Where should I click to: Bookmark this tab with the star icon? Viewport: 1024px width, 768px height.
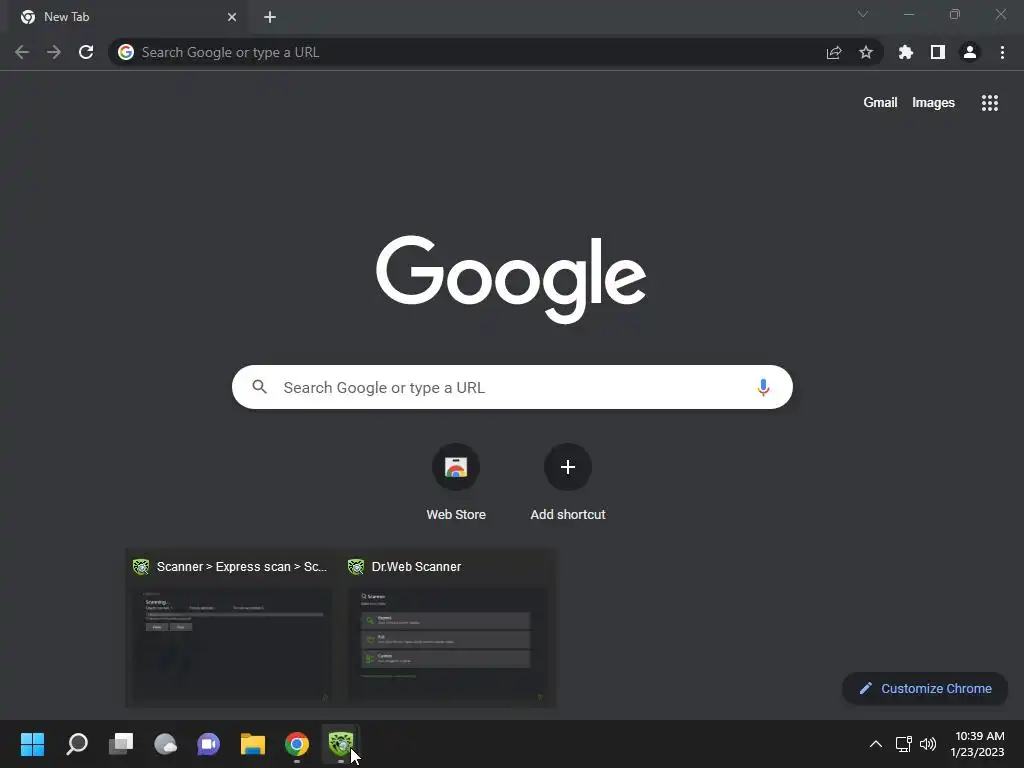[866, 52]
